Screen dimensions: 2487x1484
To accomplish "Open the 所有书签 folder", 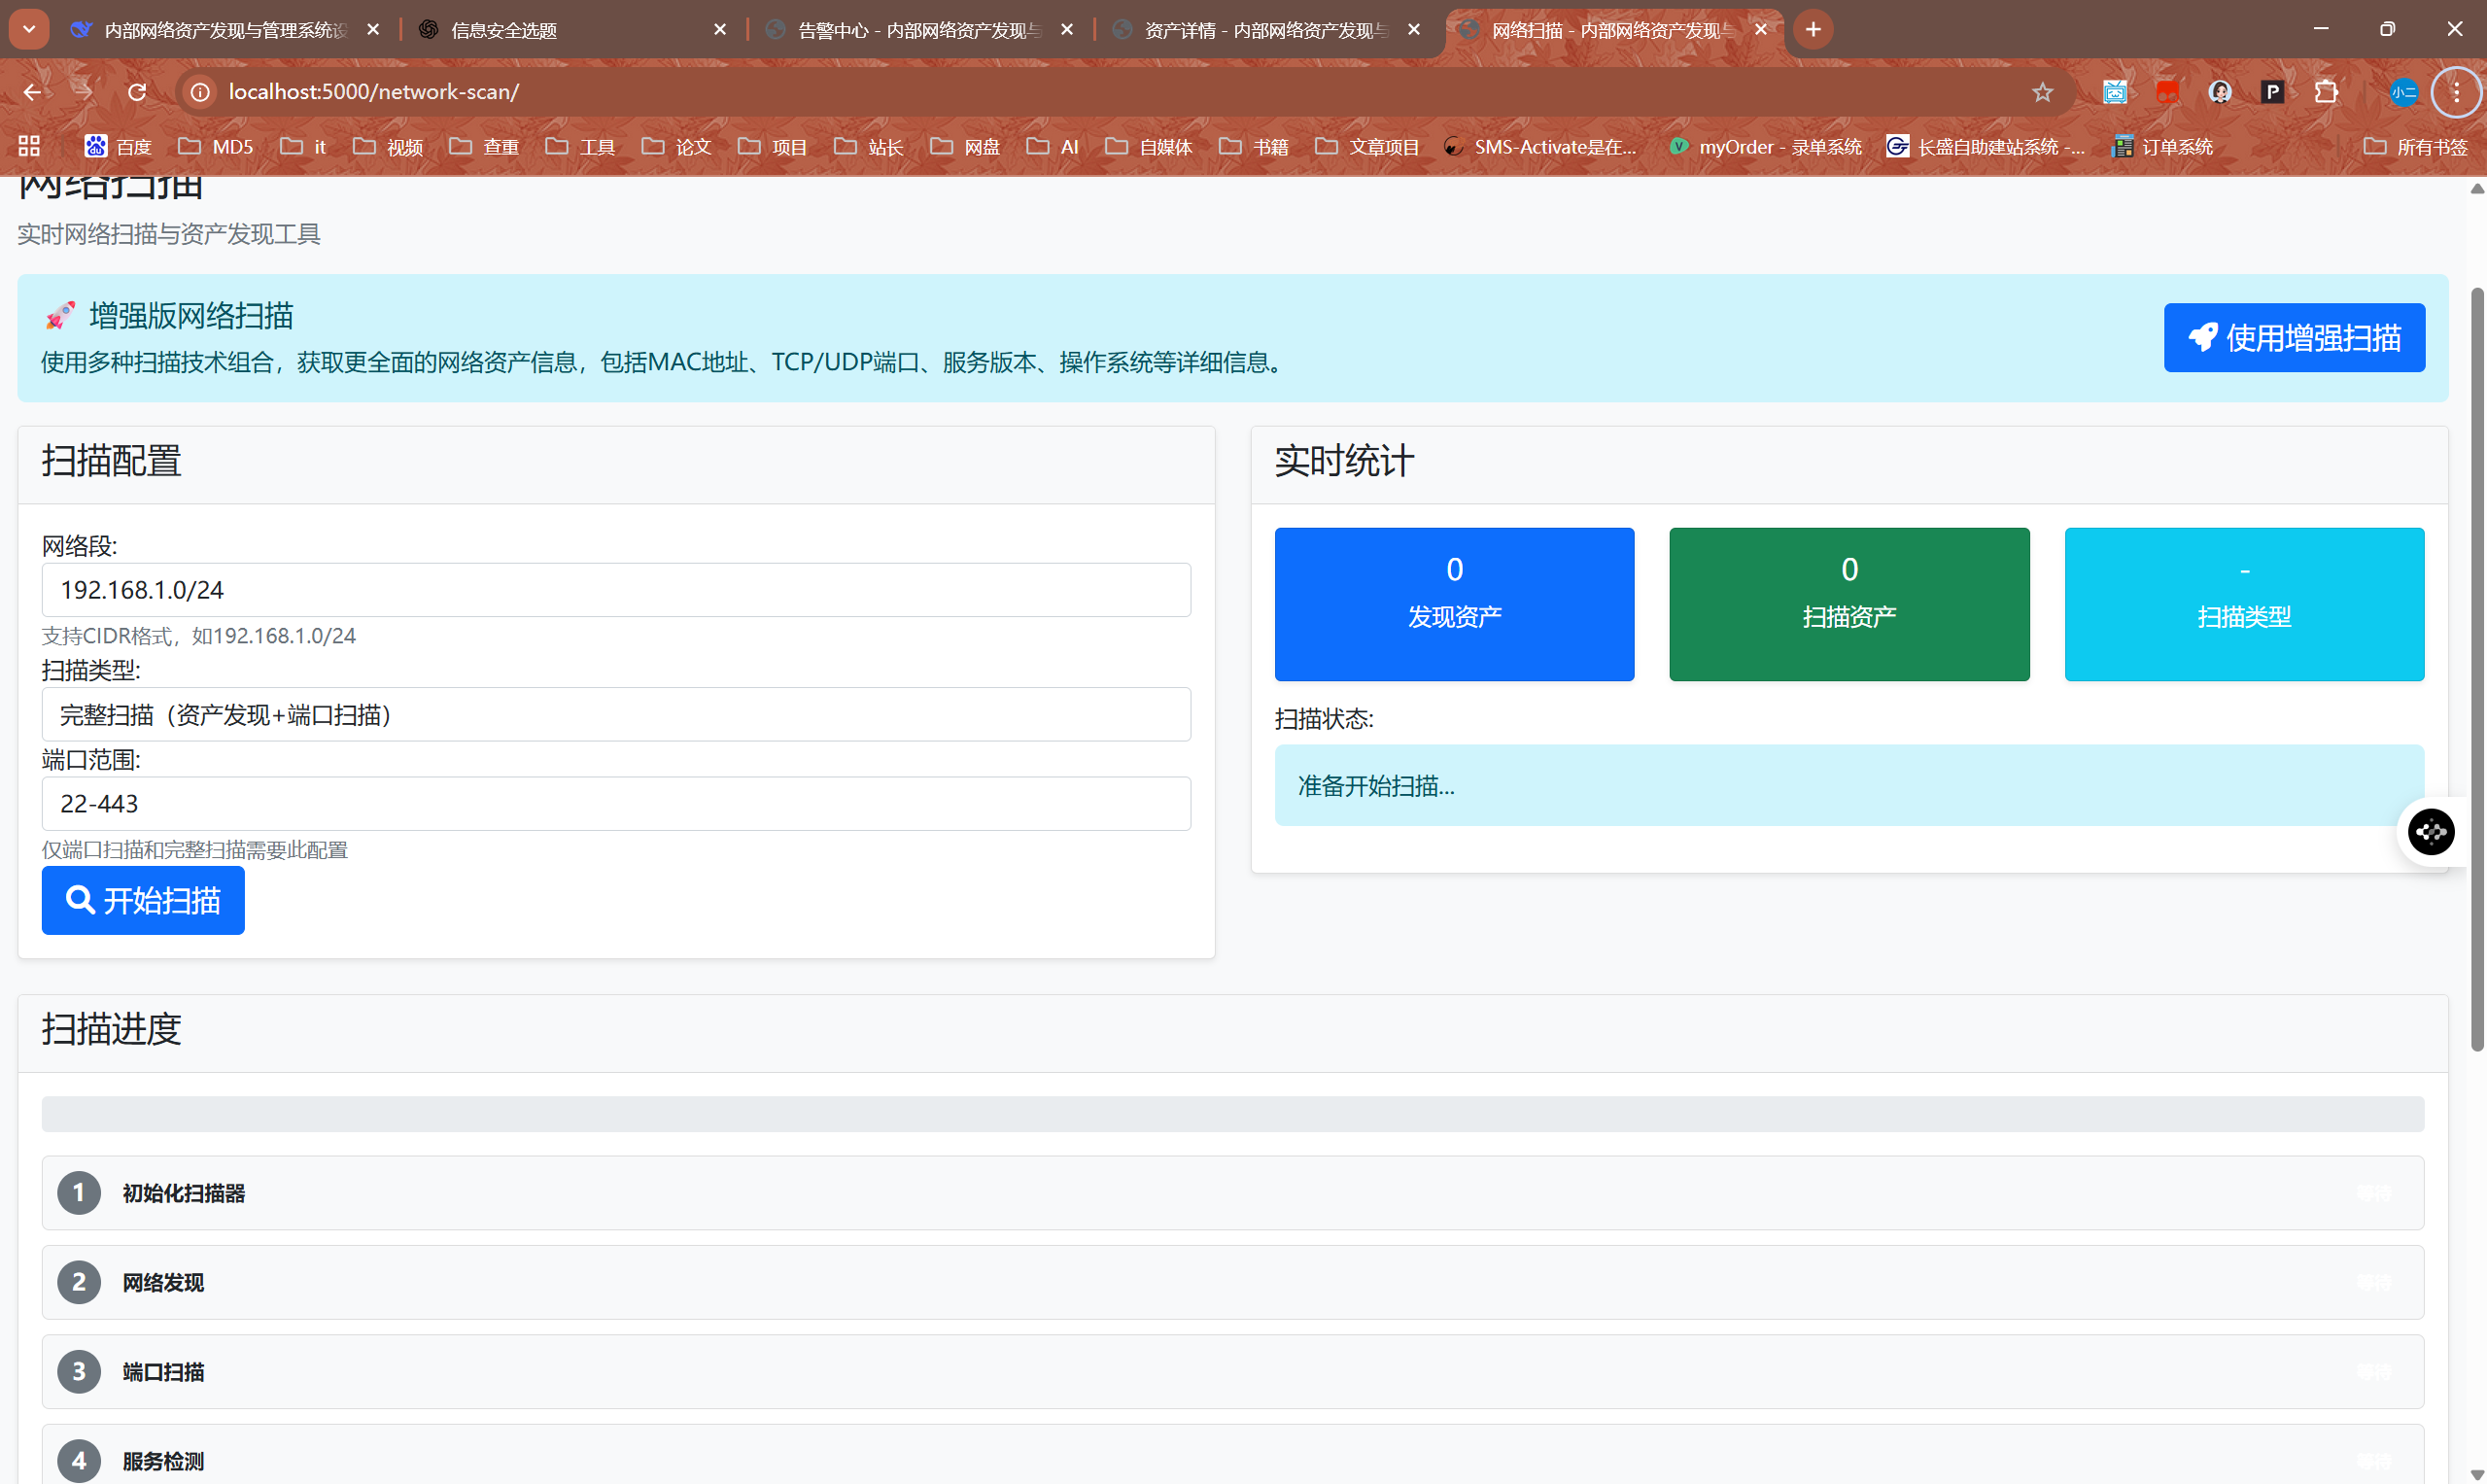I will (x=2416, y=146).
